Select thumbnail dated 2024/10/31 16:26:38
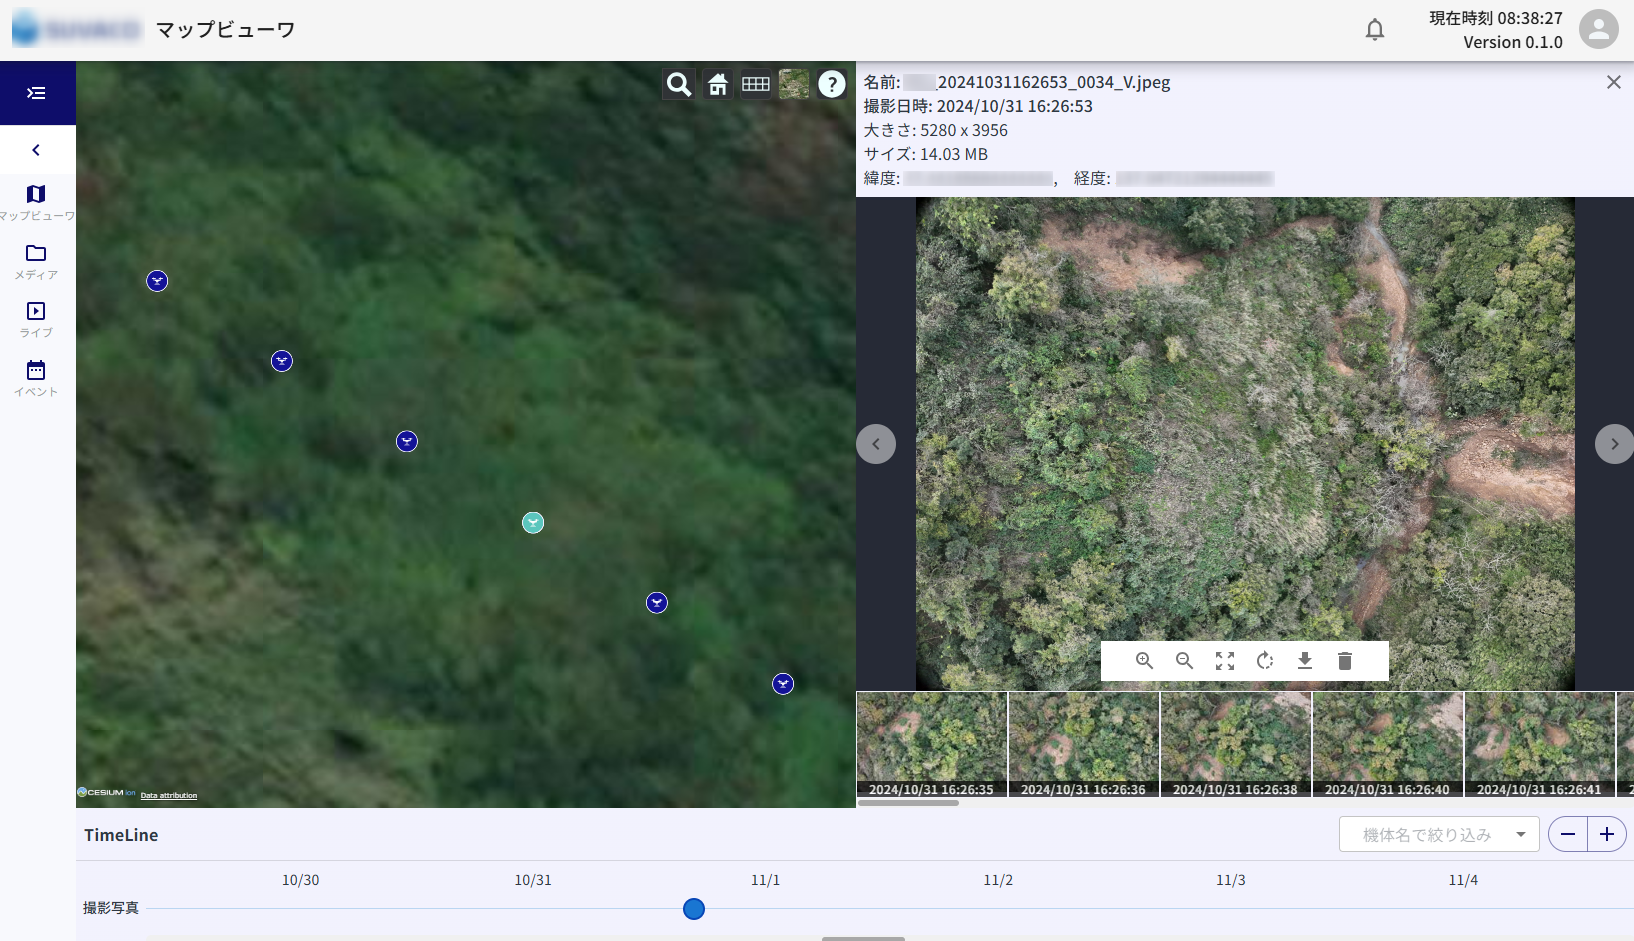Screen dimensions: 1634x941 1236,744
